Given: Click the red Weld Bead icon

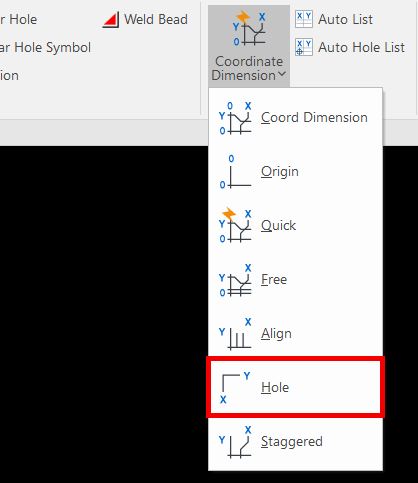Looking at the screenshot, I should tap(111, 20).
